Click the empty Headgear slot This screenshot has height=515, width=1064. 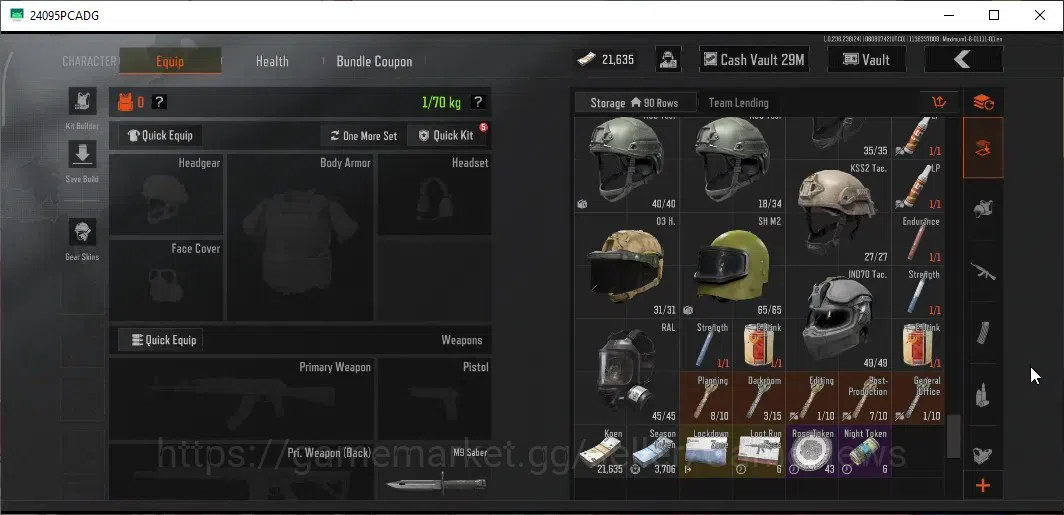tap(166, 194)
